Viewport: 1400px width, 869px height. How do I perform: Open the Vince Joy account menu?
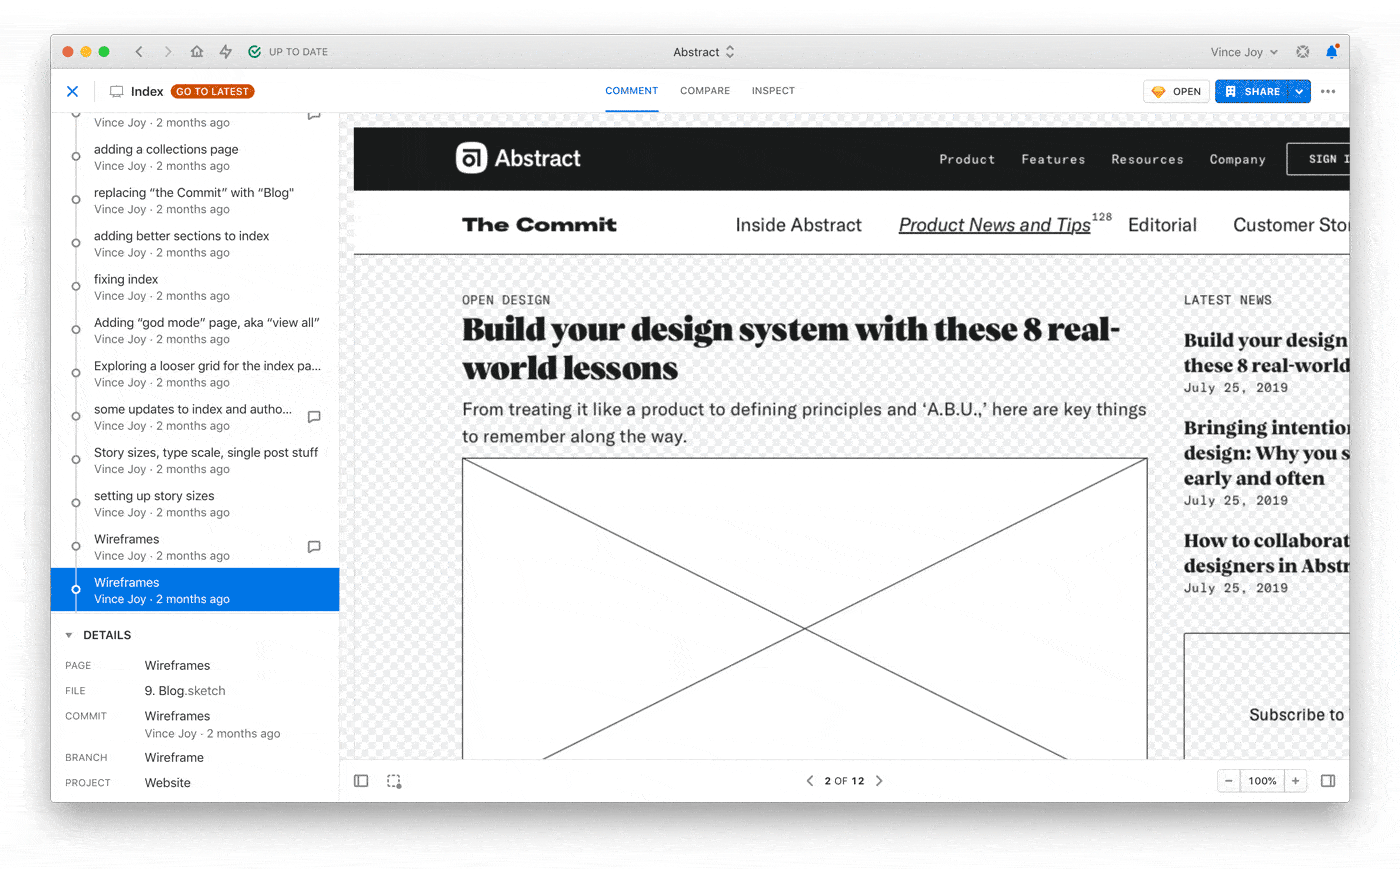point(1244,52)
